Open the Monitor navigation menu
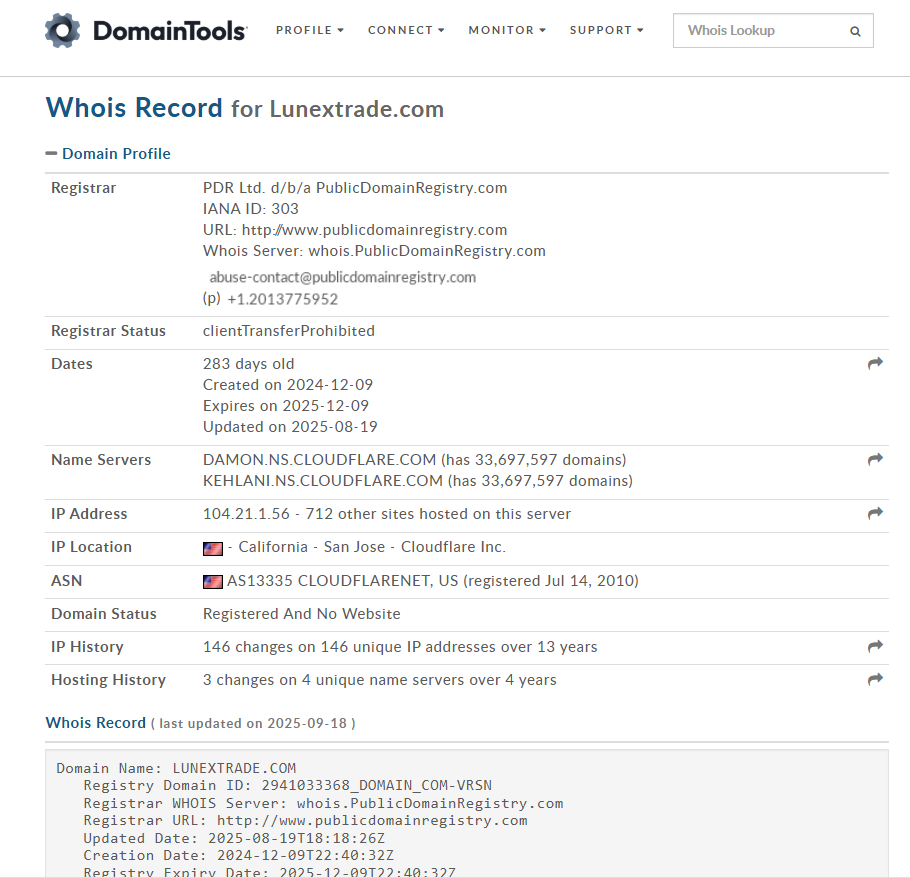The image size is (910, 878). (507, 30)
